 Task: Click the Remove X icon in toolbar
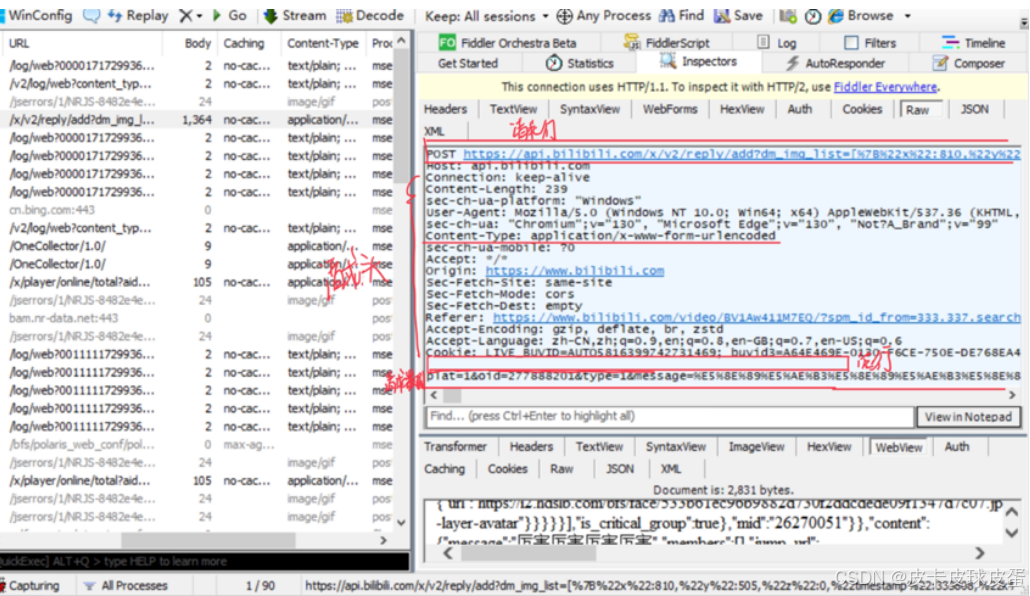coord(186,16)
